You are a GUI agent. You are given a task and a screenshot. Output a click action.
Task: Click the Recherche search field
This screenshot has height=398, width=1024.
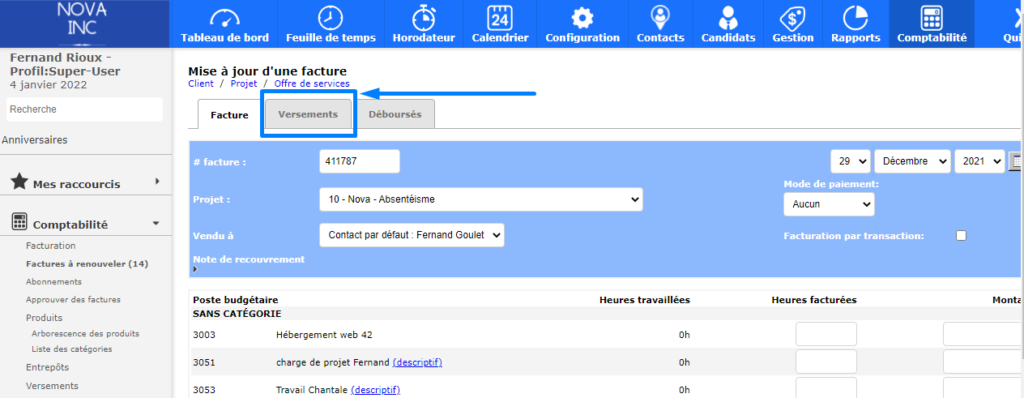[85, 109]
